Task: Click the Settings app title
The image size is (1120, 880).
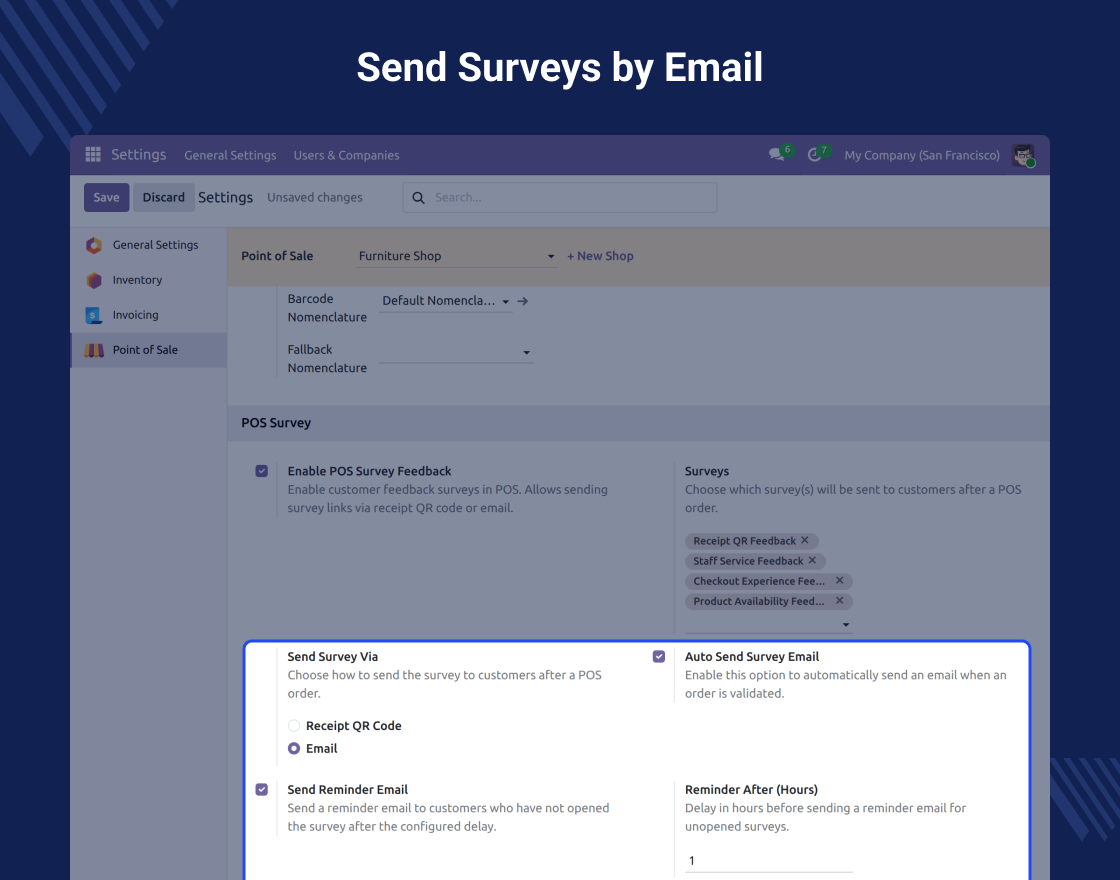Action: (x=139, y=154)
